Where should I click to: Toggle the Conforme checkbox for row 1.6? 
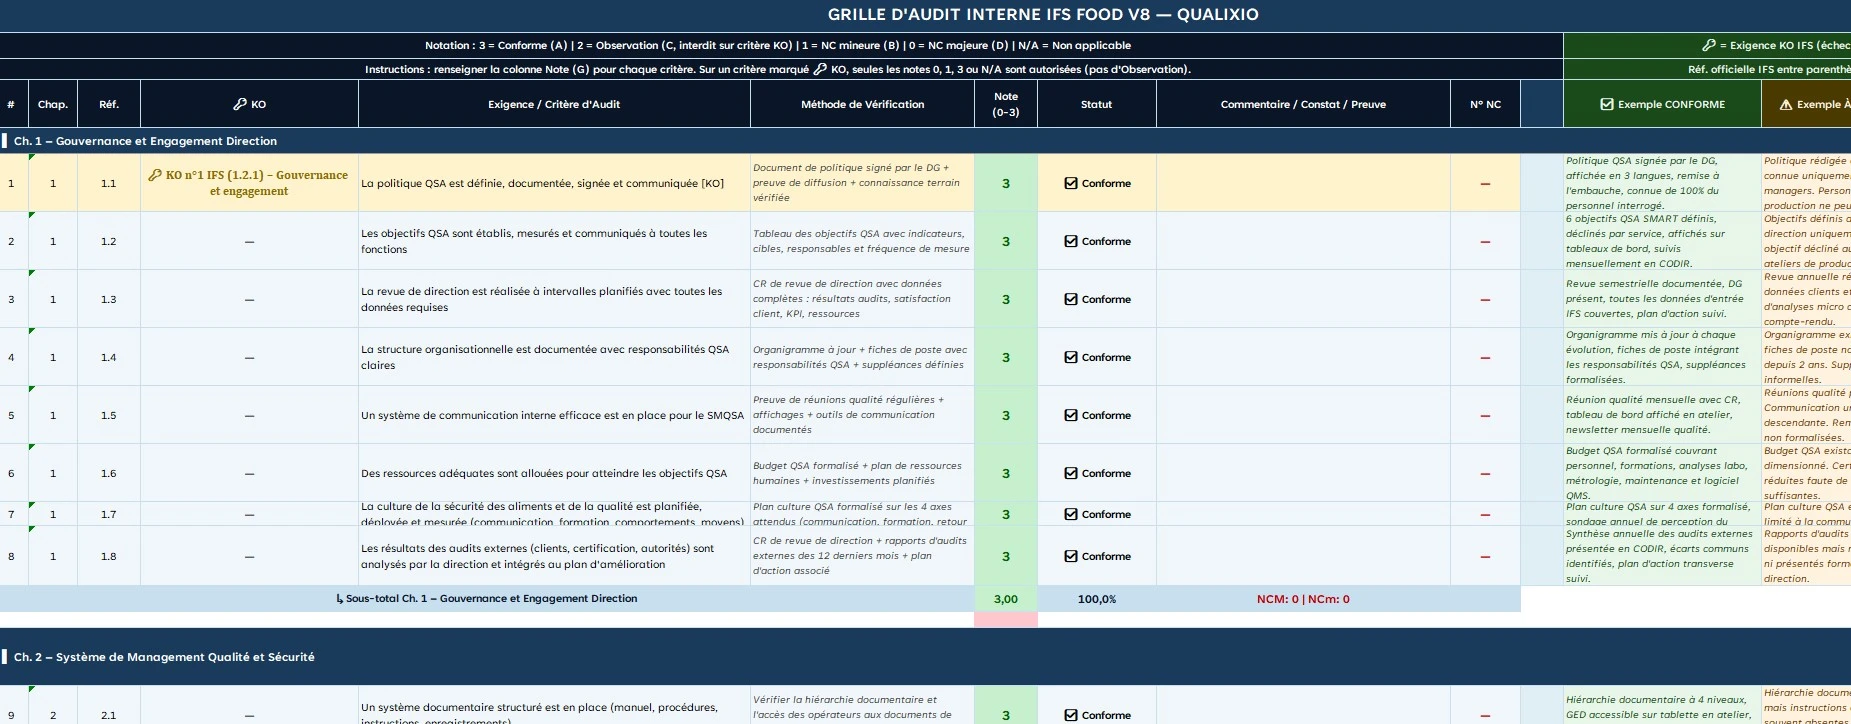[x=1071, y=473]
